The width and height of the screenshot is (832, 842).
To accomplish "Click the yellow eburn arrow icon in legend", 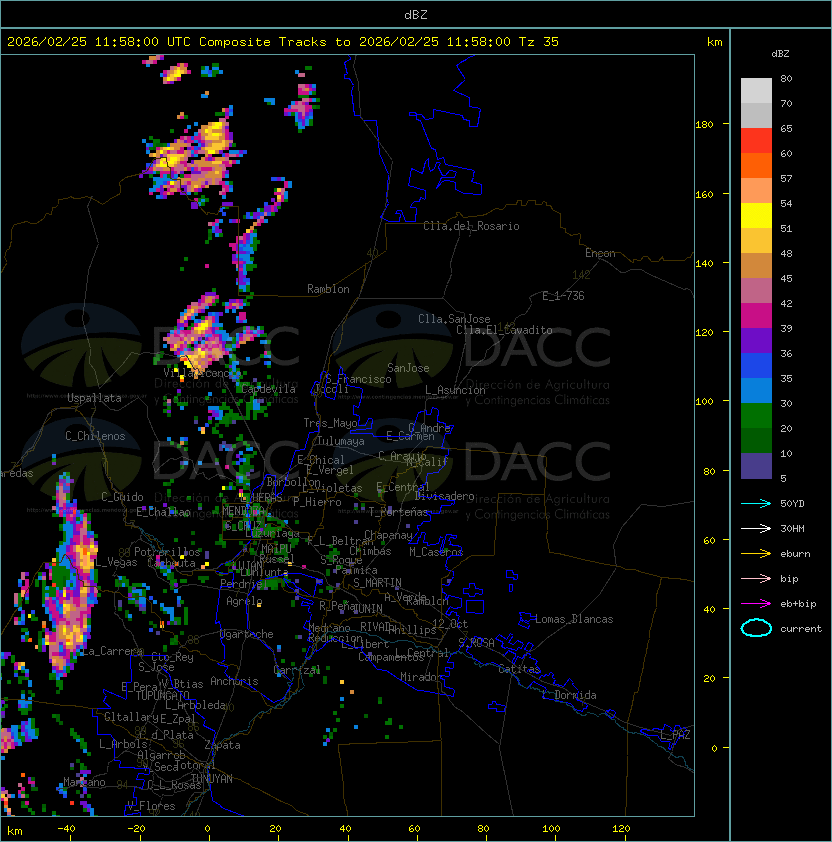I will pos(756,554).
